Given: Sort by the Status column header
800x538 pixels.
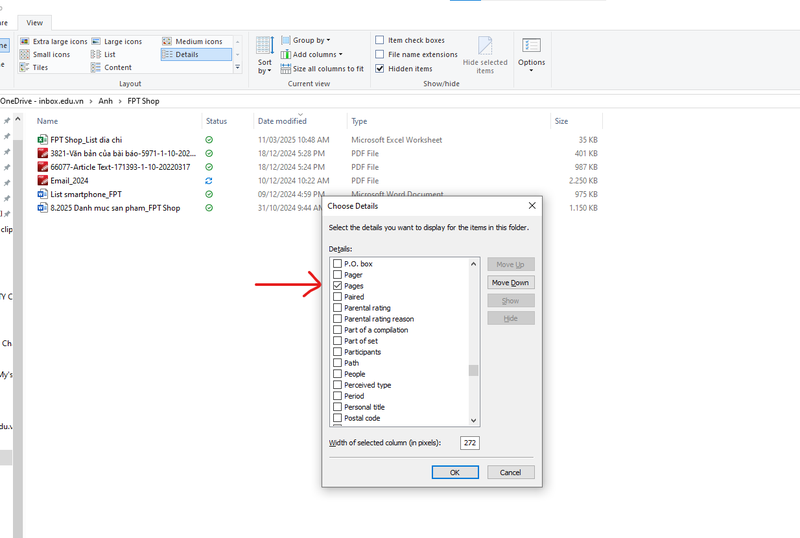Looking at the screenshot, I should (x=216, y=121).
